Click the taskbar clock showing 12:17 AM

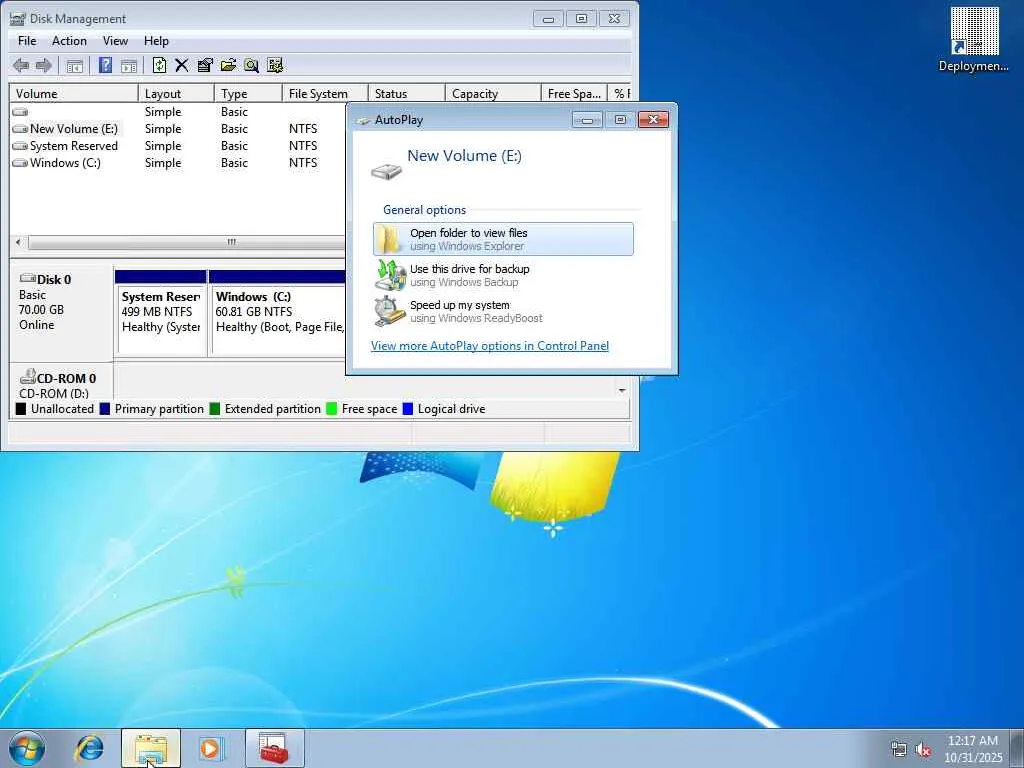[x=973, y=748]
